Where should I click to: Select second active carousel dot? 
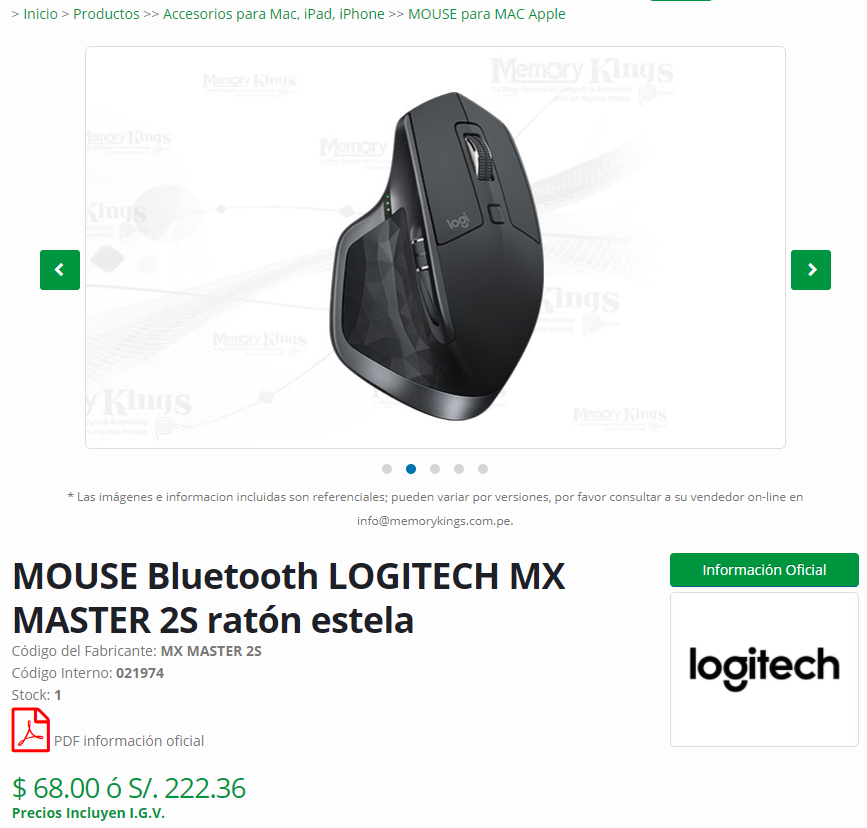point(411,469)
